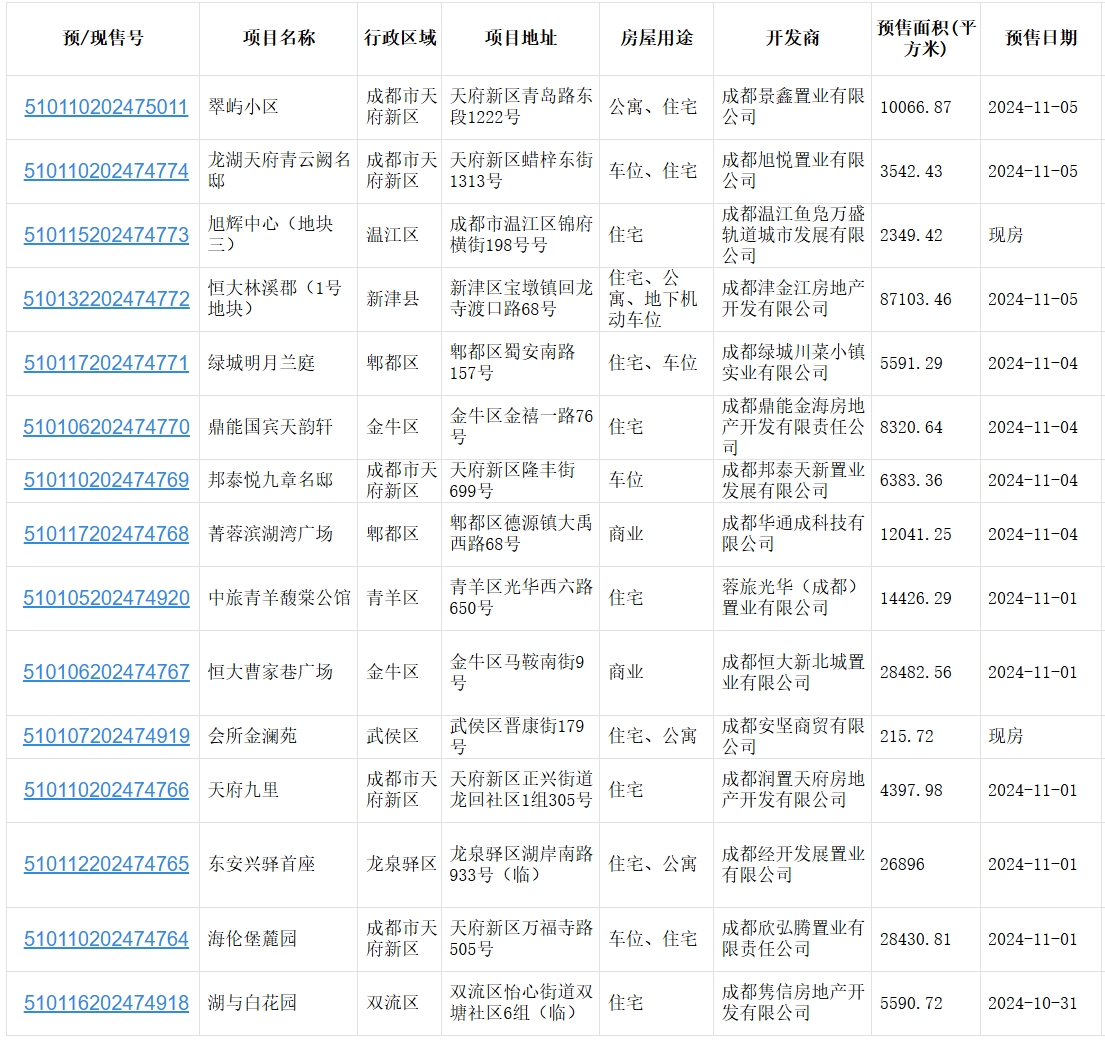Select project name 菁蓉滨湖湾广场

[270, 534]
